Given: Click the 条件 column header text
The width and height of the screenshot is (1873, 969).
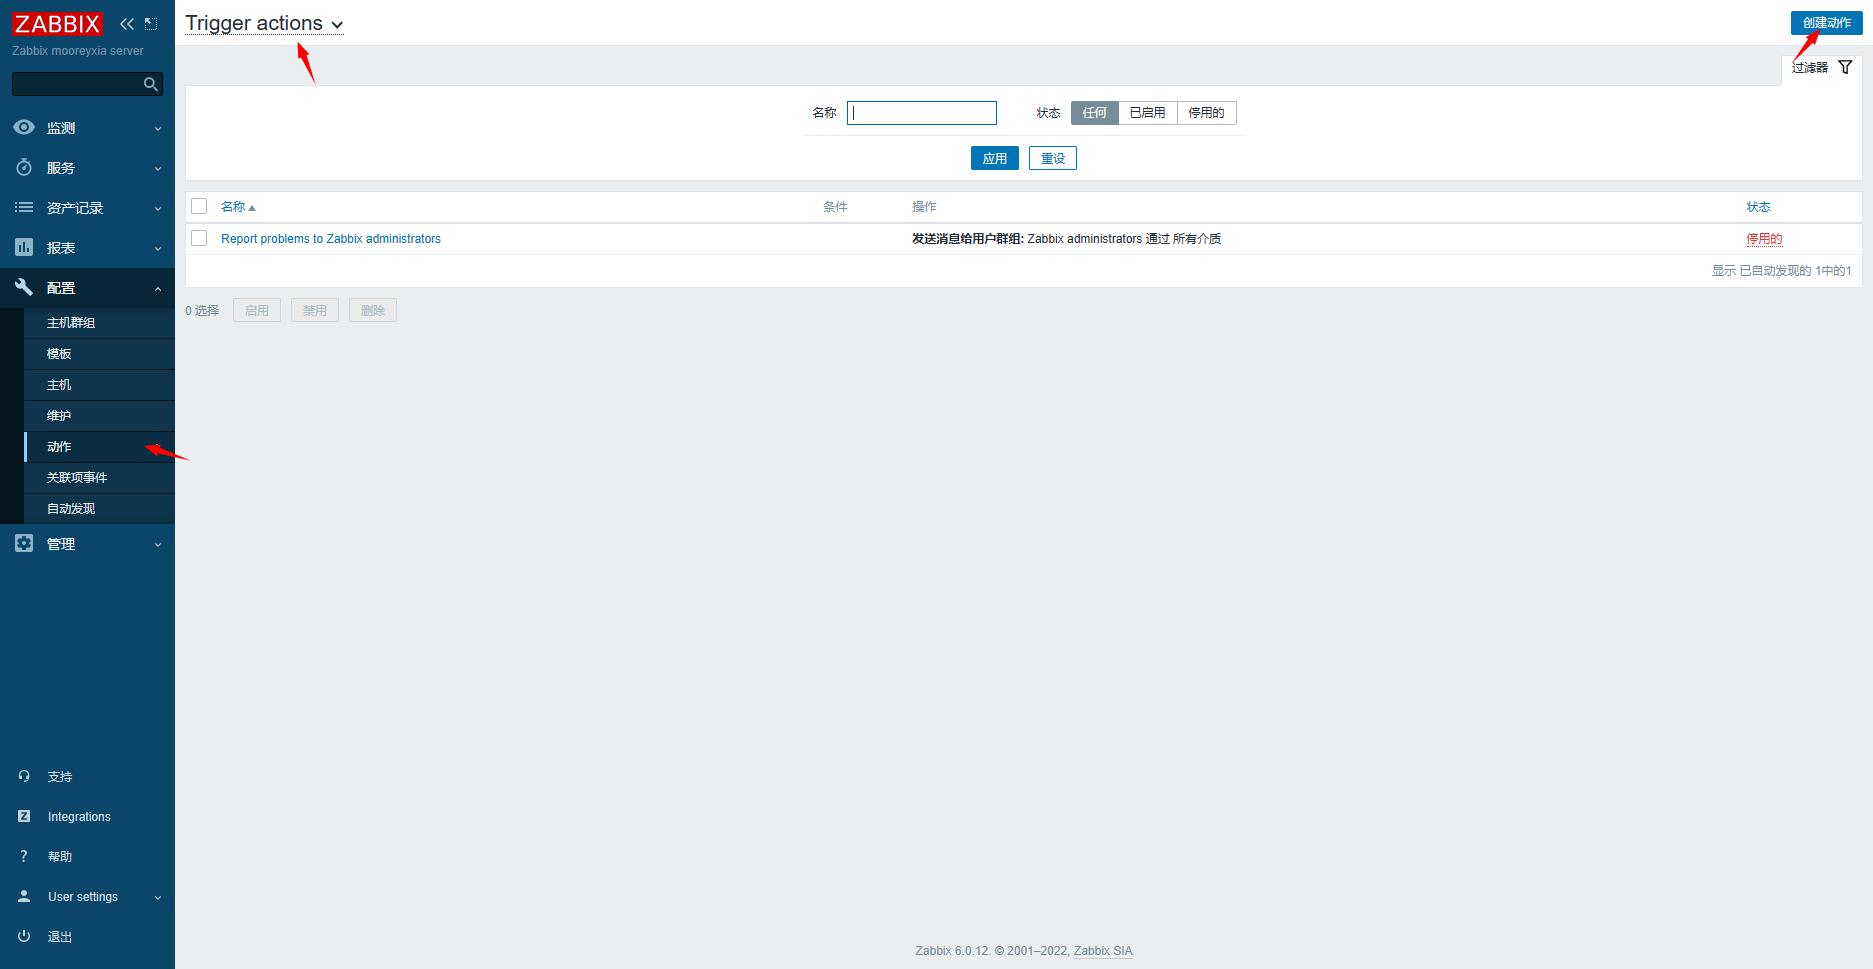Looking at the screenshot, I should (x=835, y=207).
